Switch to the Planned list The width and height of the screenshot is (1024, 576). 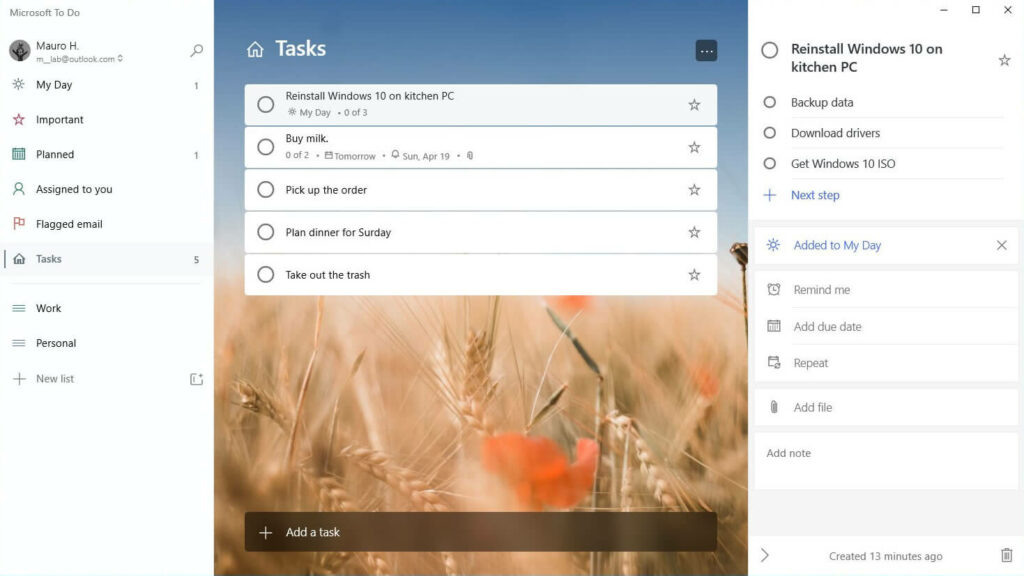55,155
